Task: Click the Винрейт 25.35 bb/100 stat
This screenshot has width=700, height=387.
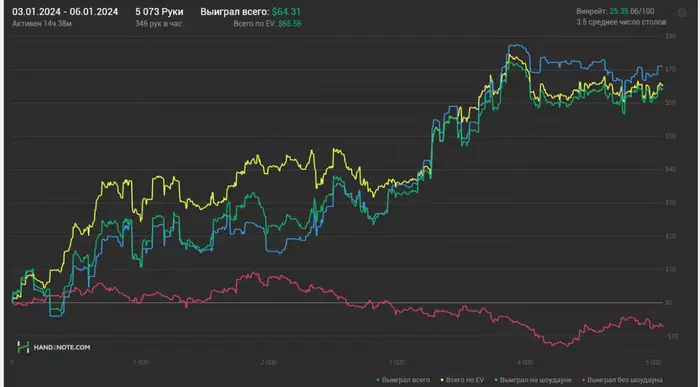Action: click(x=615, y=11)
